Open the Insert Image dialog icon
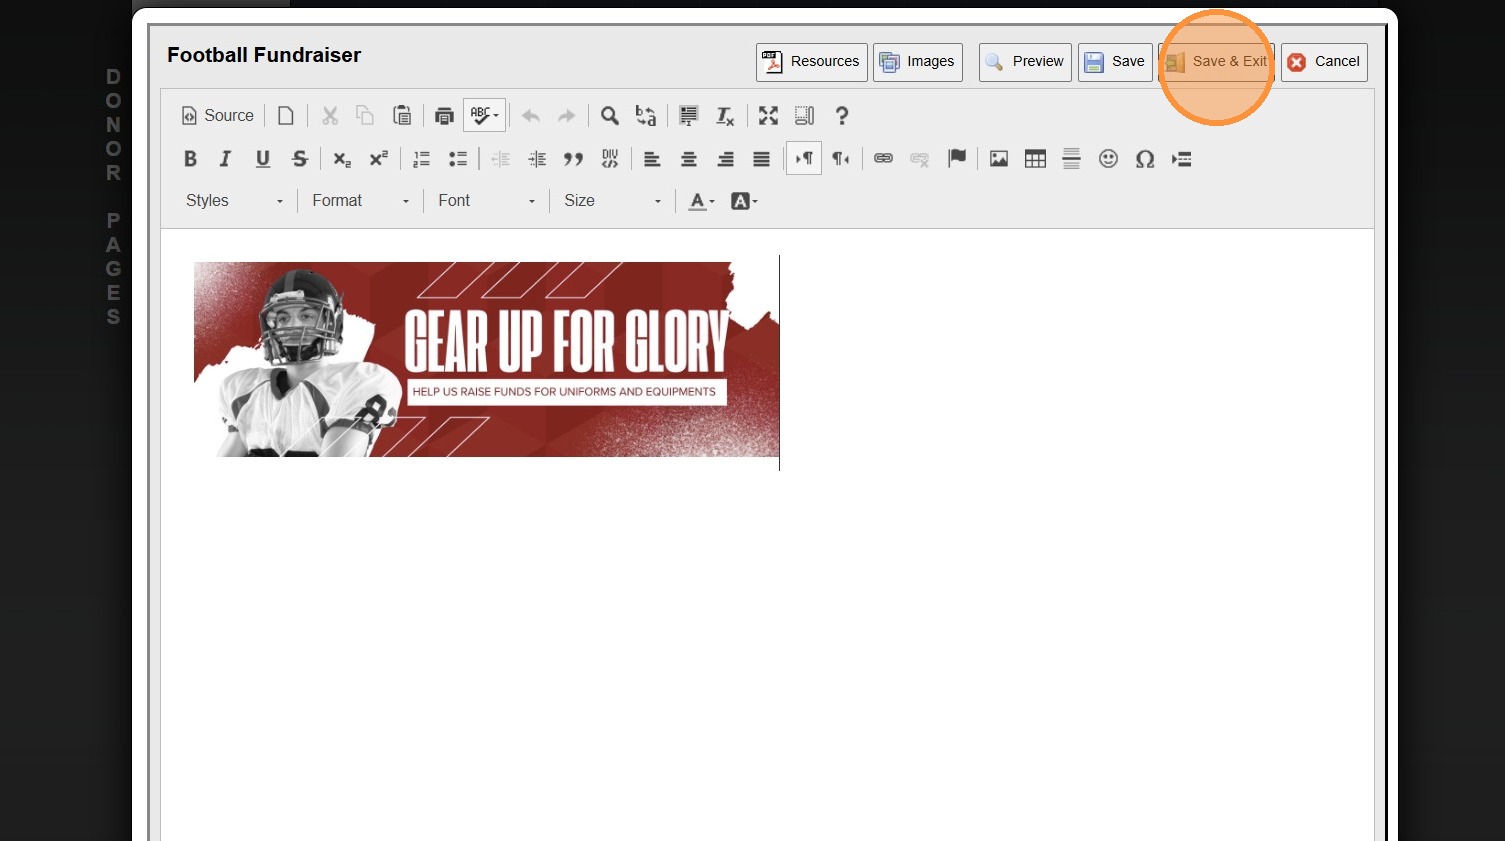The image size is (1505, 841). 998,159
